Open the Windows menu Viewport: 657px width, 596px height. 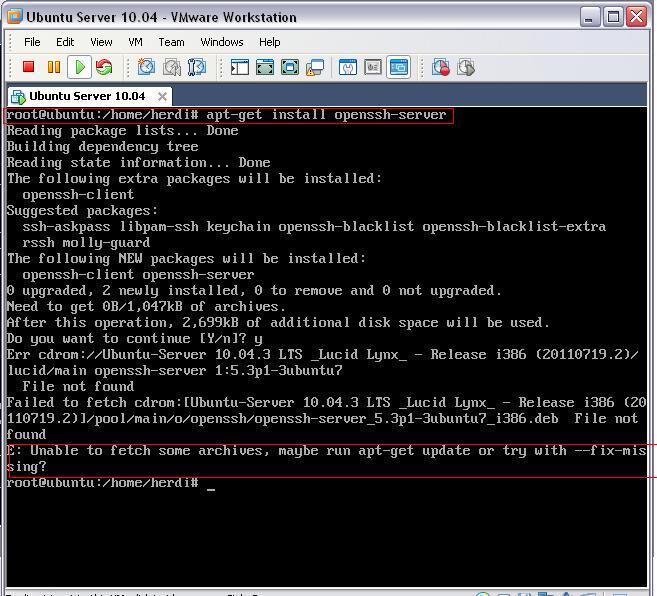pos(222,42)
